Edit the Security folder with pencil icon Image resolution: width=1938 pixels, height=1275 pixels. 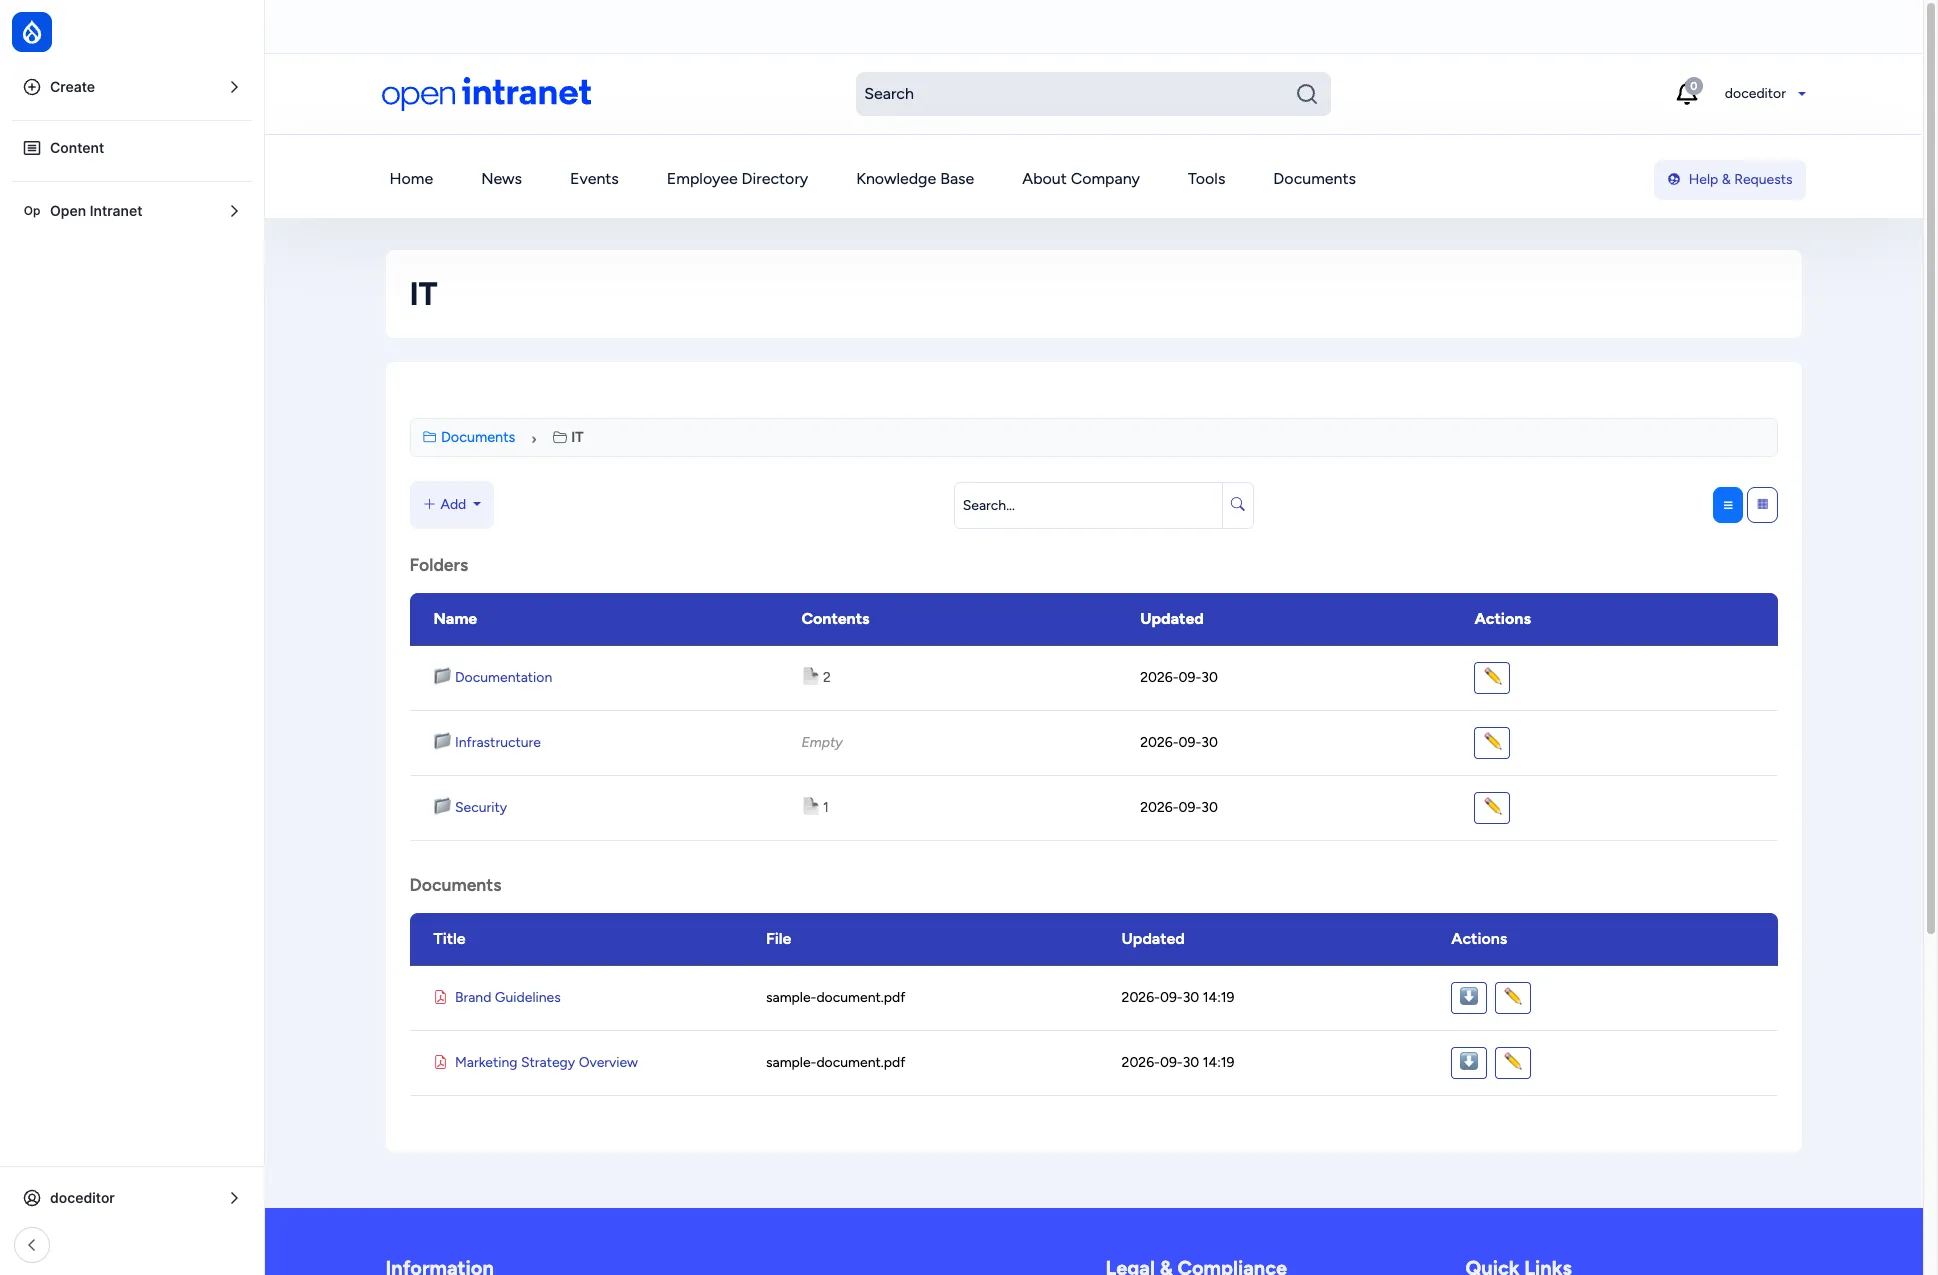point(1491,808)
